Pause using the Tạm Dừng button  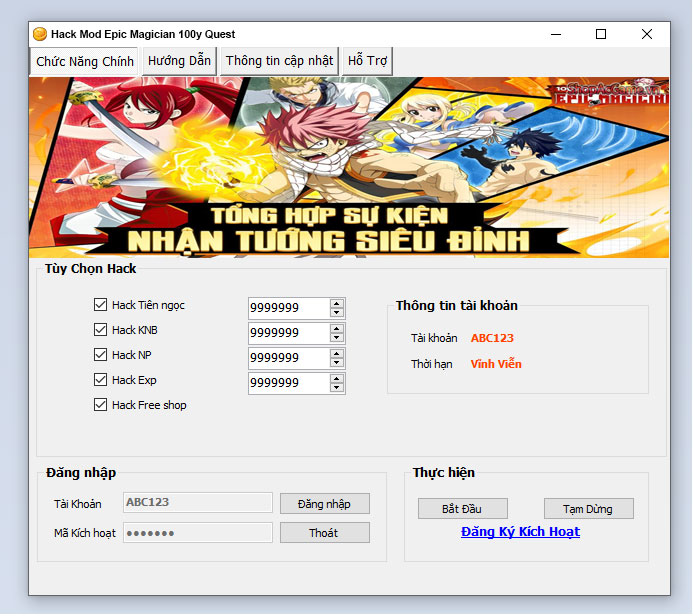589,509
